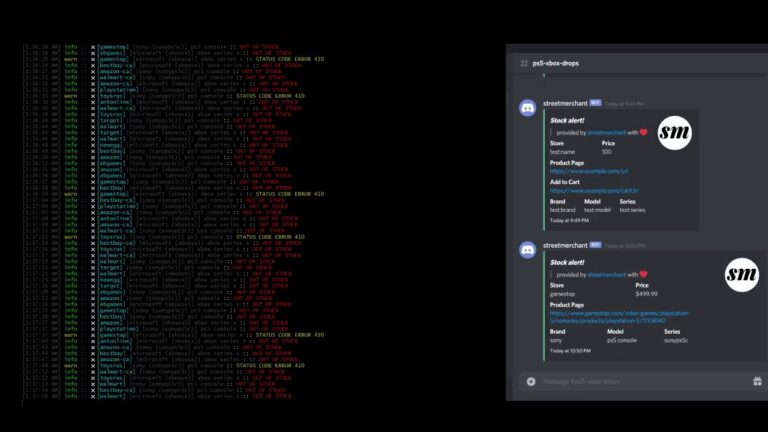Click the embed footer Today at 9:49 PM
768x432 pixels.
click(x=569, y=220)
